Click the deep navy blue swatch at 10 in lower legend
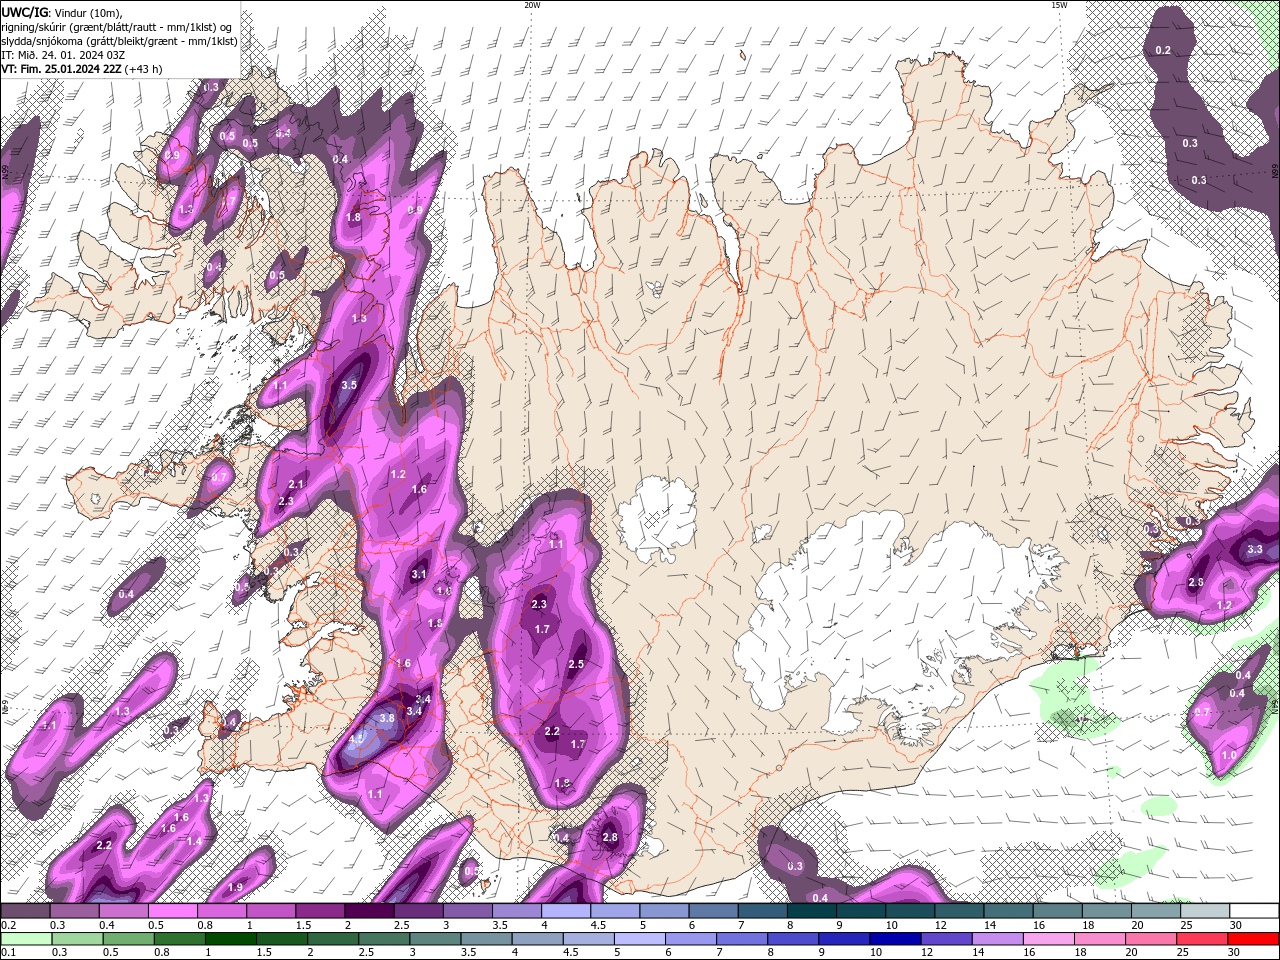The width and height of the screenshot is (1280, 960). (895, 939)
